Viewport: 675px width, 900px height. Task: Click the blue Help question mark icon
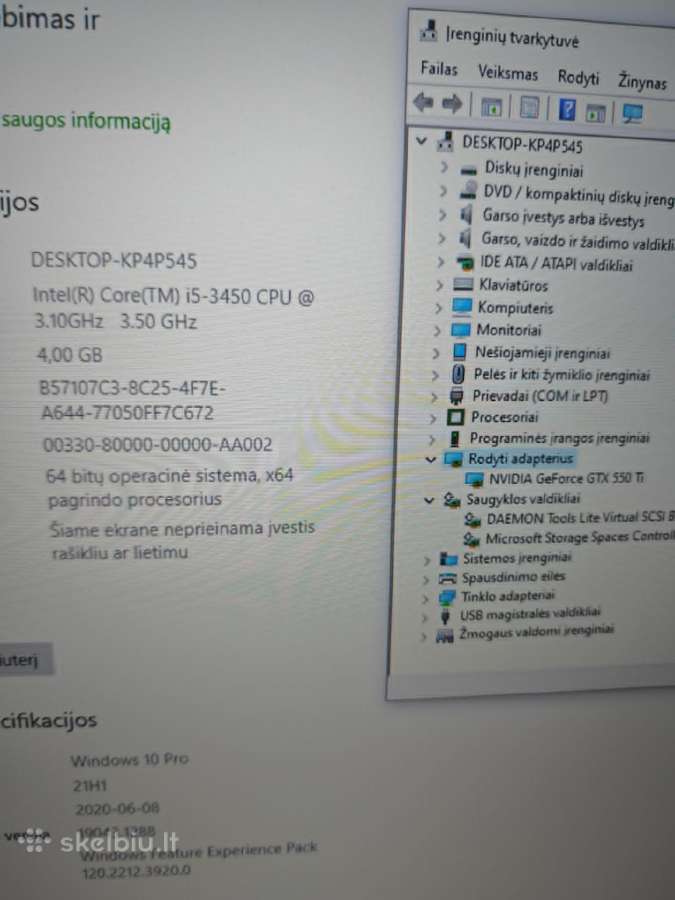(x=567, y=109)
